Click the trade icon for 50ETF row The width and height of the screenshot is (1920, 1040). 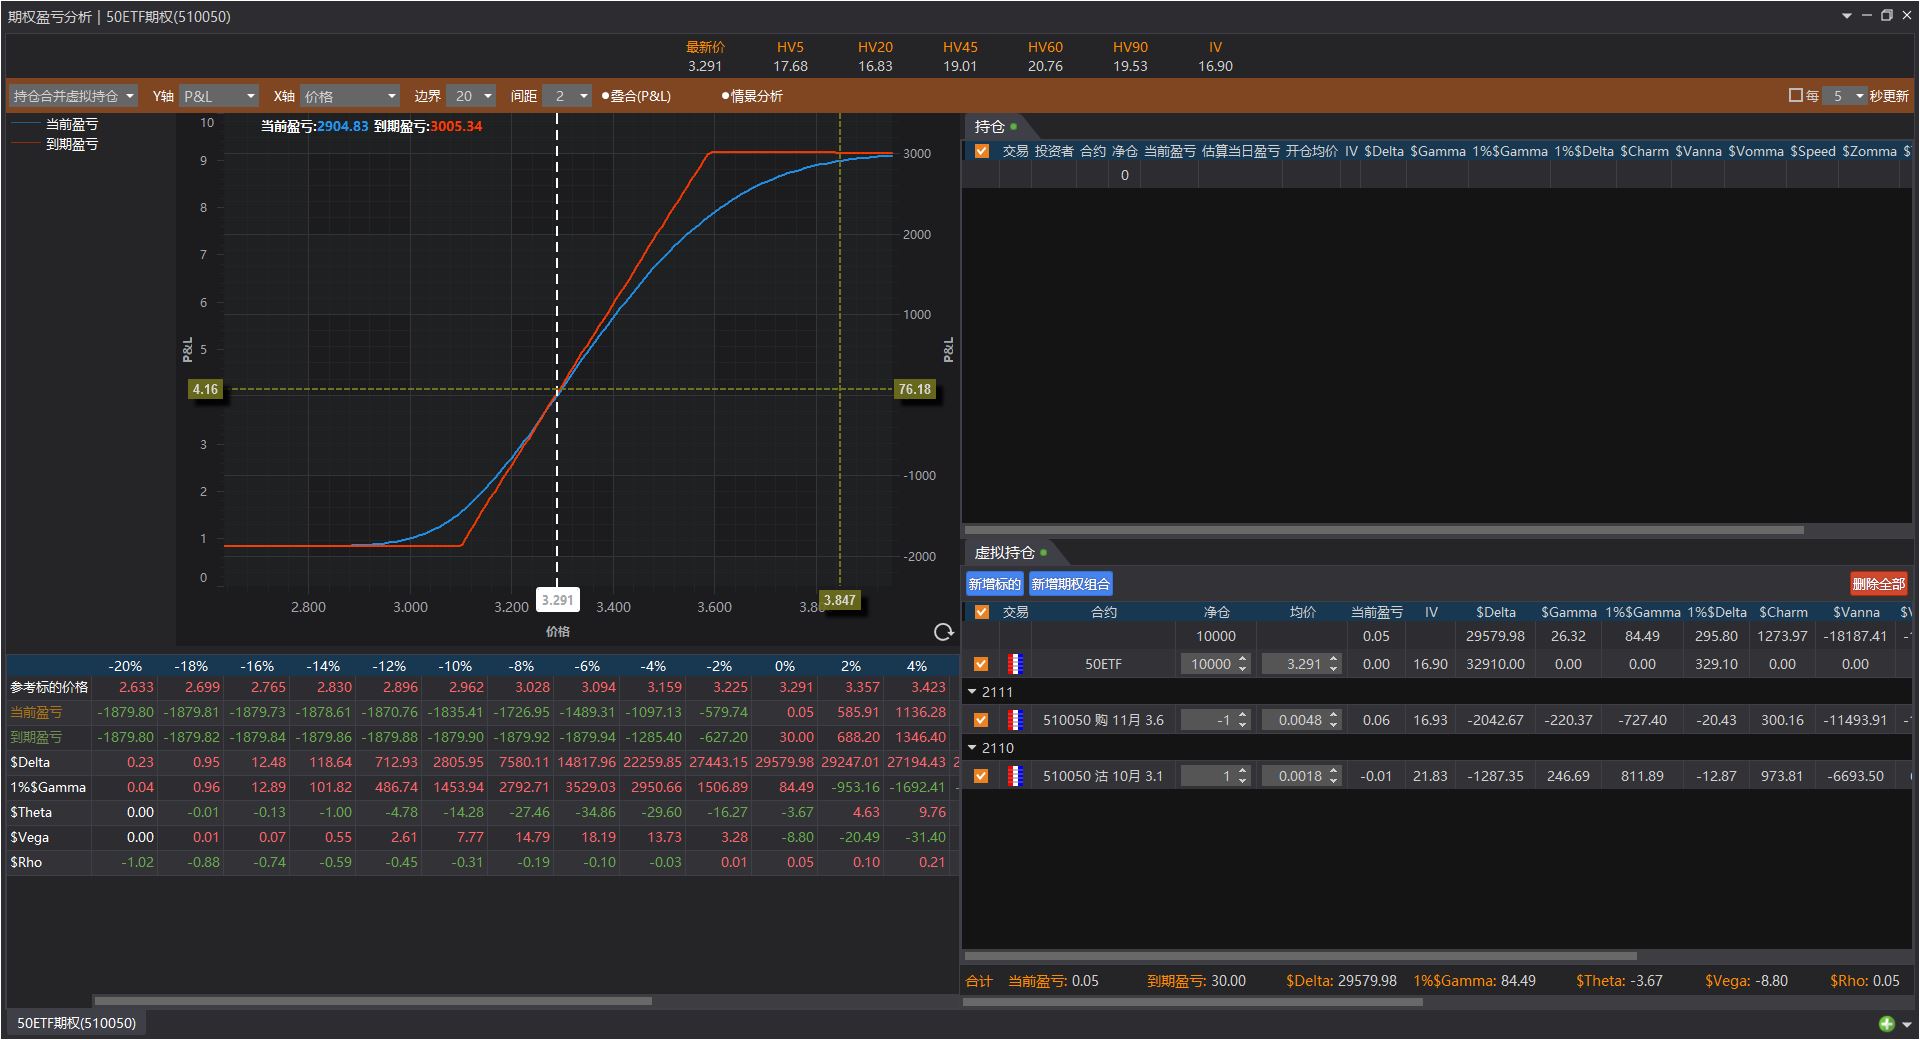(x=1015, y=664)
